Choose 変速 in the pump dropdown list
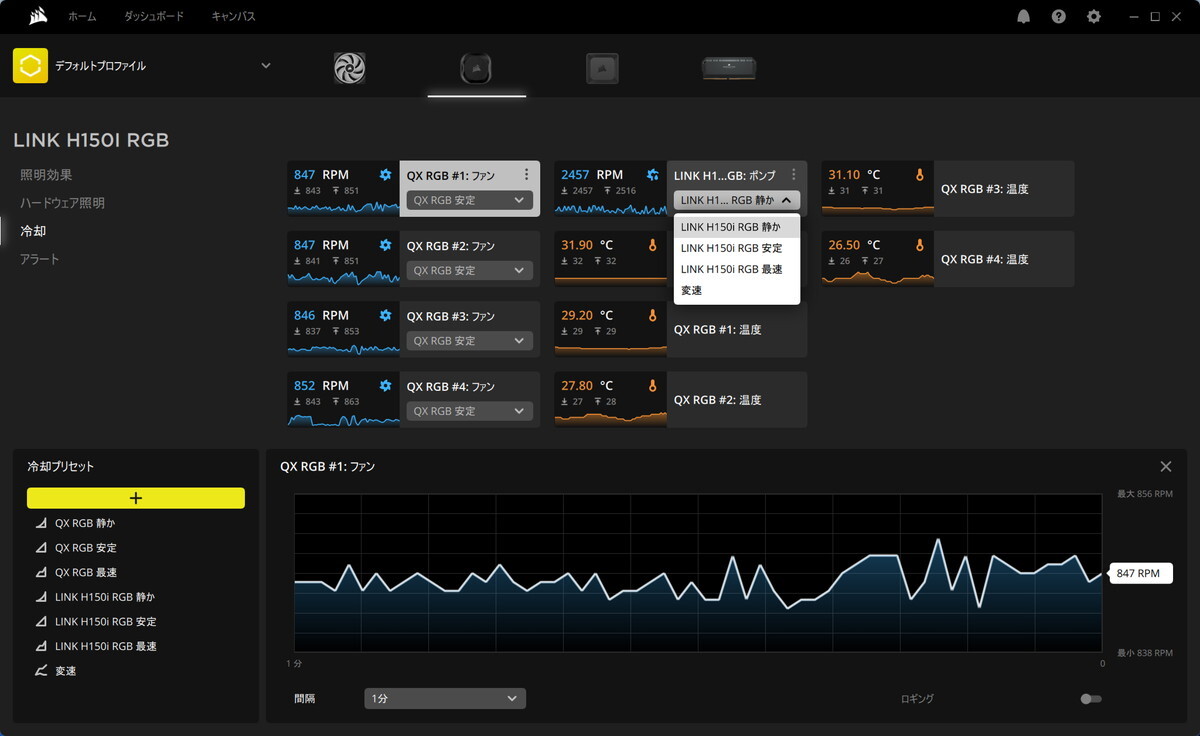This screenshot has height=736, width=1200. point(737,290)
